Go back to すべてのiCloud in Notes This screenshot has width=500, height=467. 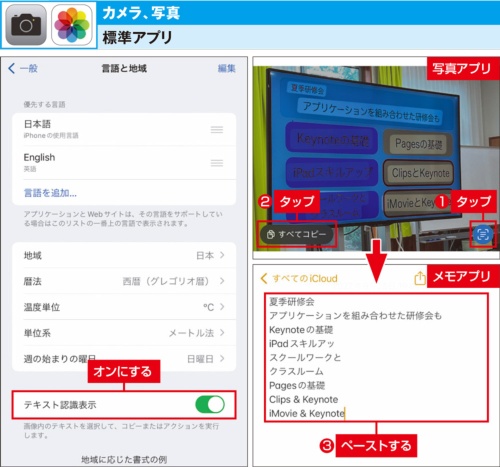coord(299,278)
